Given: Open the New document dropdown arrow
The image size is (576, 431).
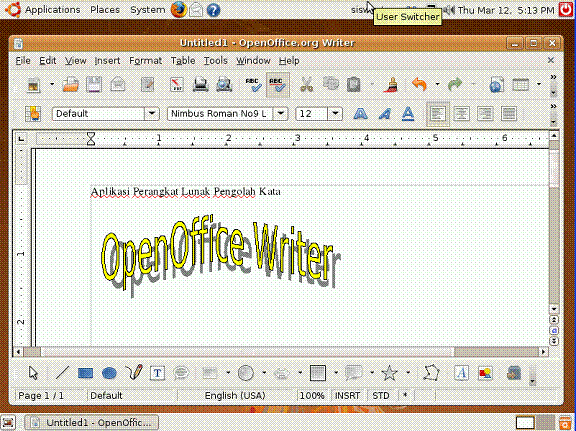Looking at the screenshot, I should [x=52, y=85].
